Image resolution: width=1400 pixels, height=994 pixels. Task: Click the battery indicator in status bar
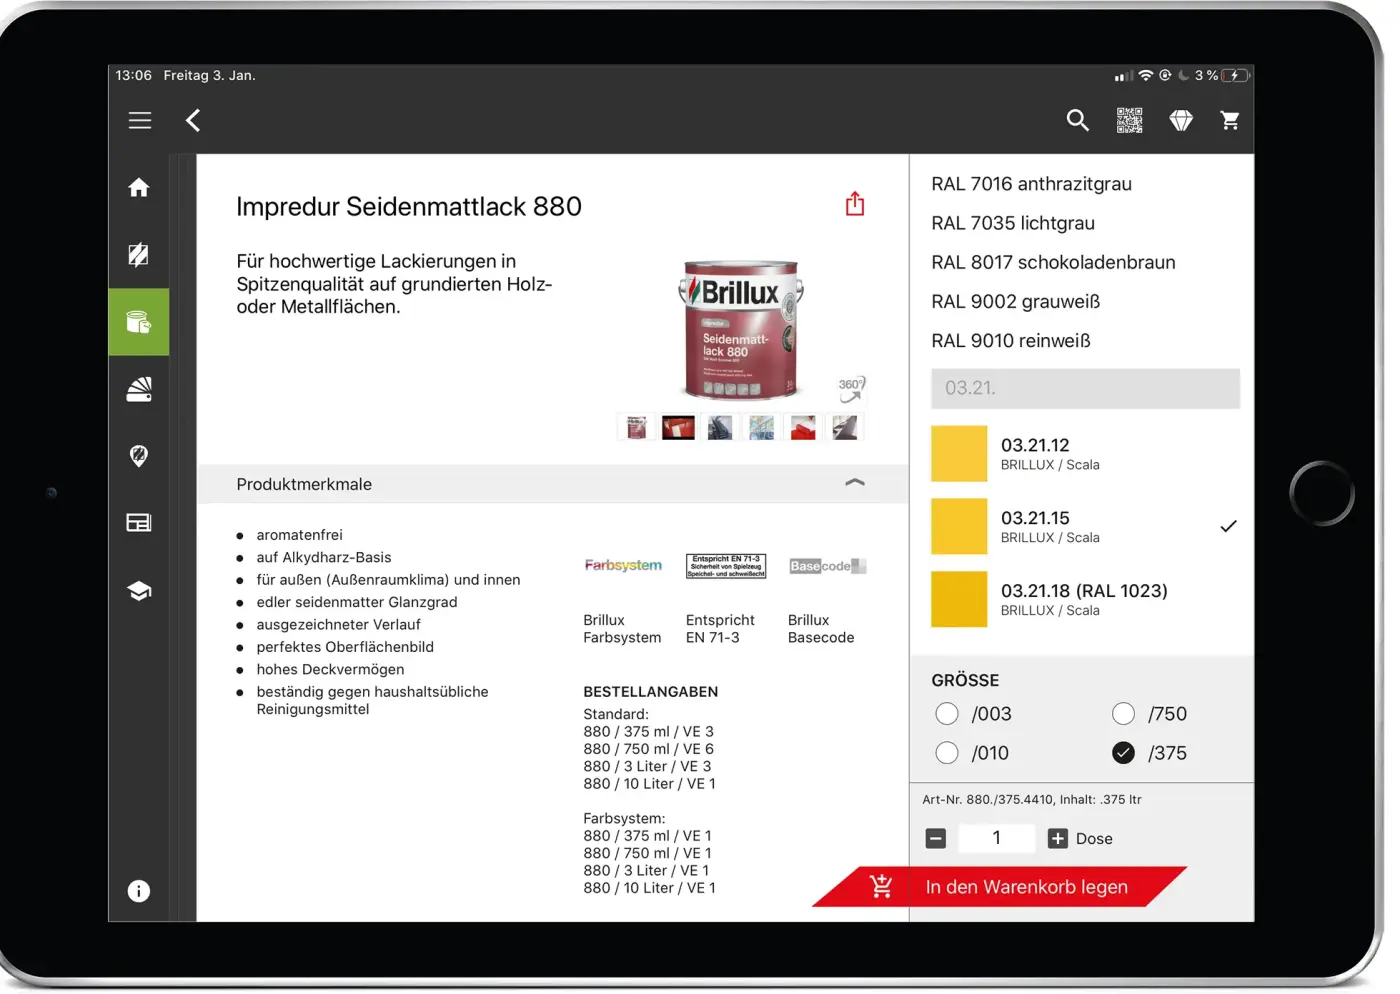tap(1235, 75)
